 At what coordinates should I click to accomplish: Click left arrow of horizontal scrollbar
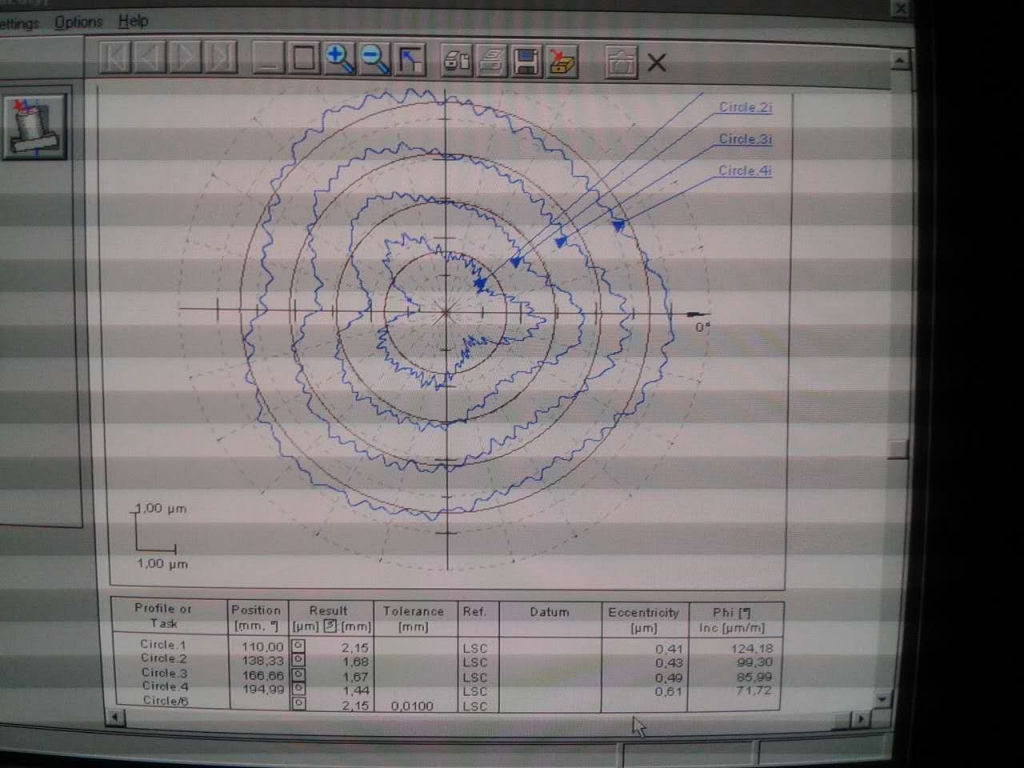(116, 718)
